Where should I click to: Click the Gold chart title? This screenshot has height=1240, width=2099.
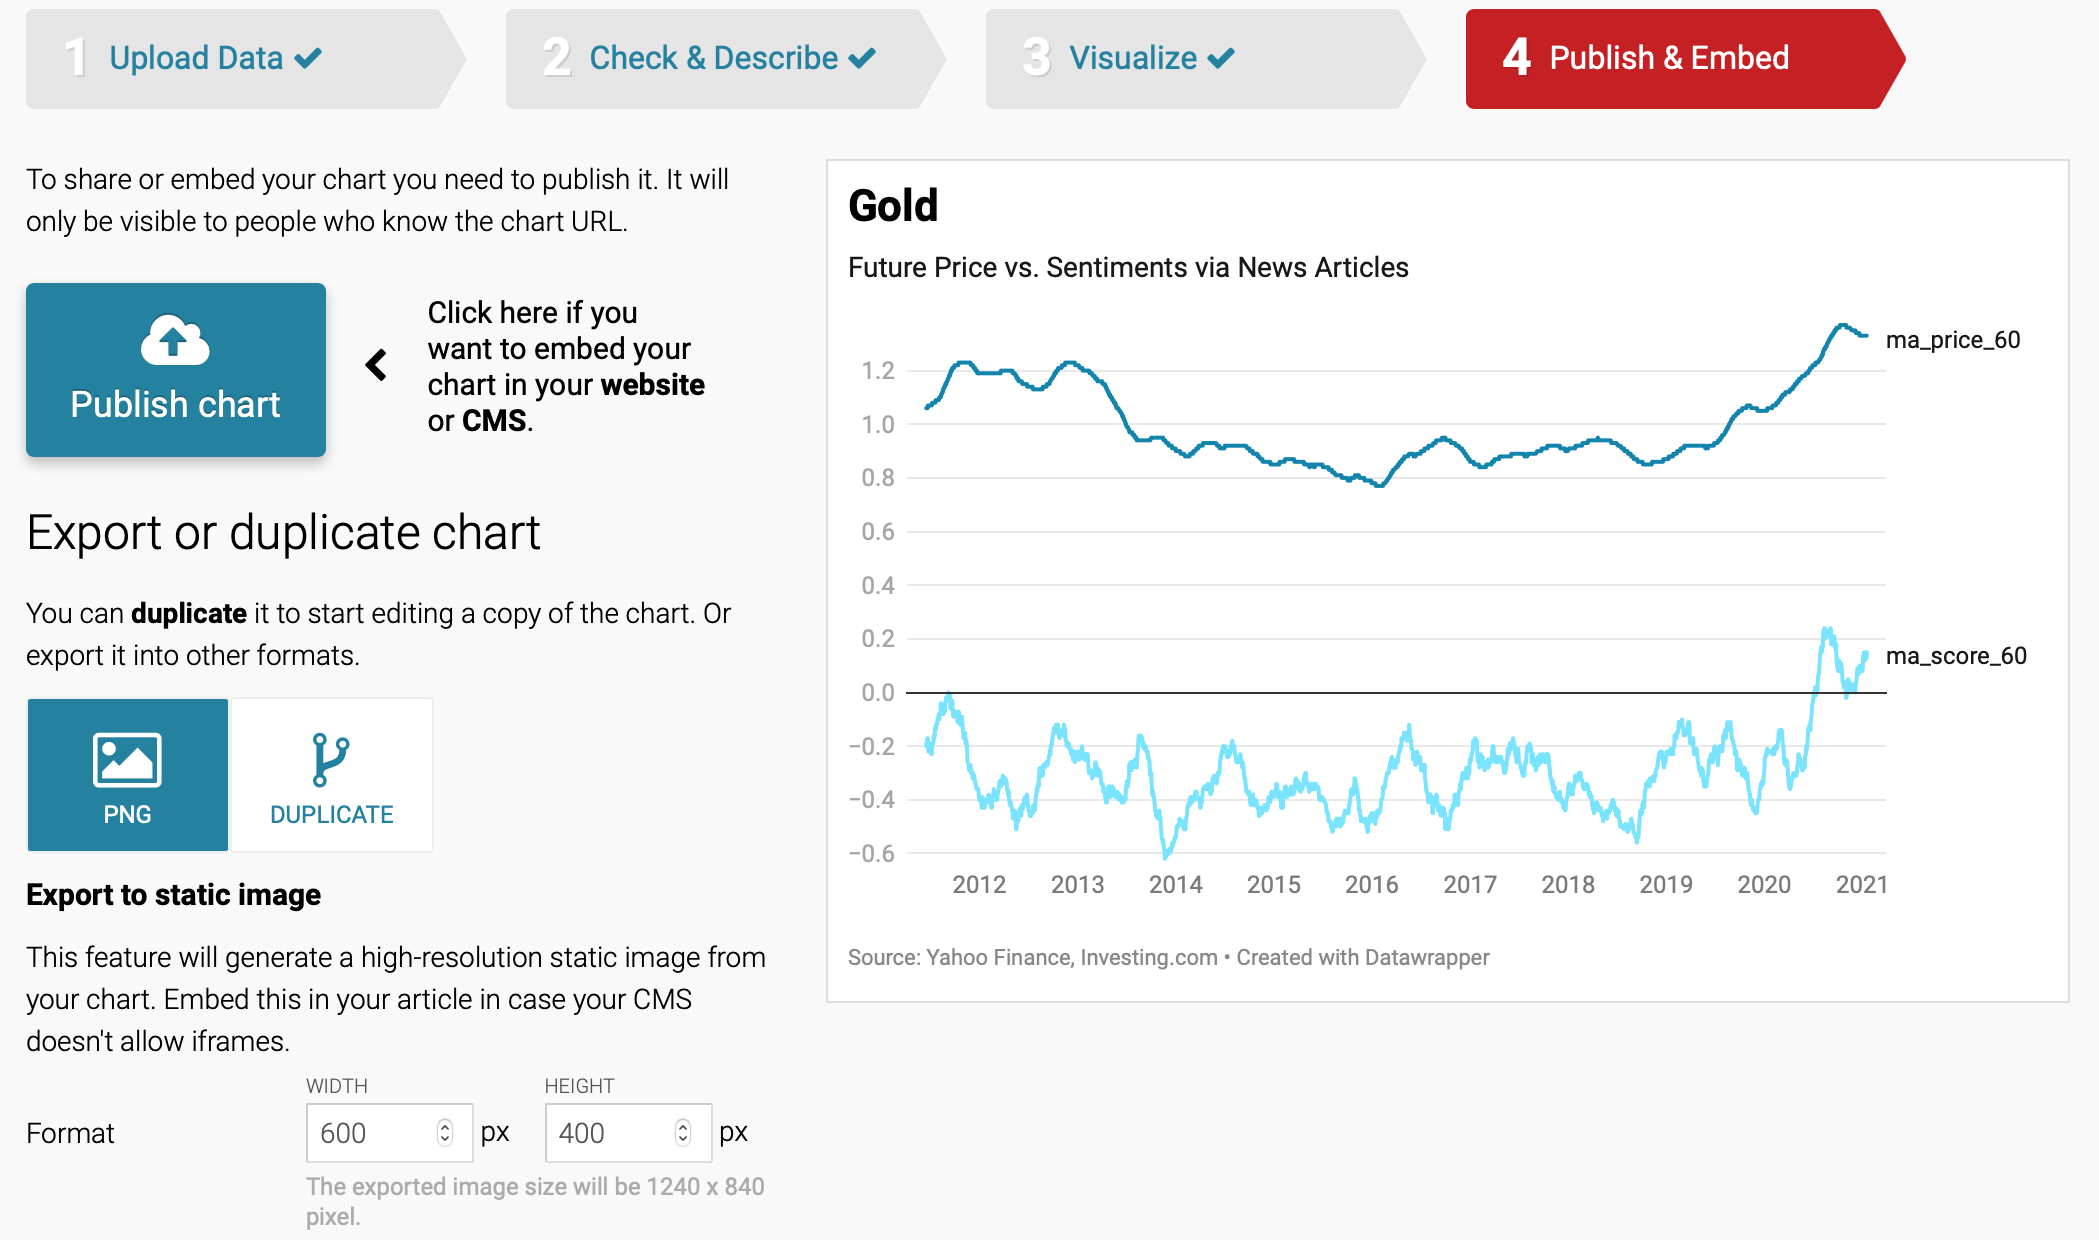pyautogui.click(x=893, y=206)
